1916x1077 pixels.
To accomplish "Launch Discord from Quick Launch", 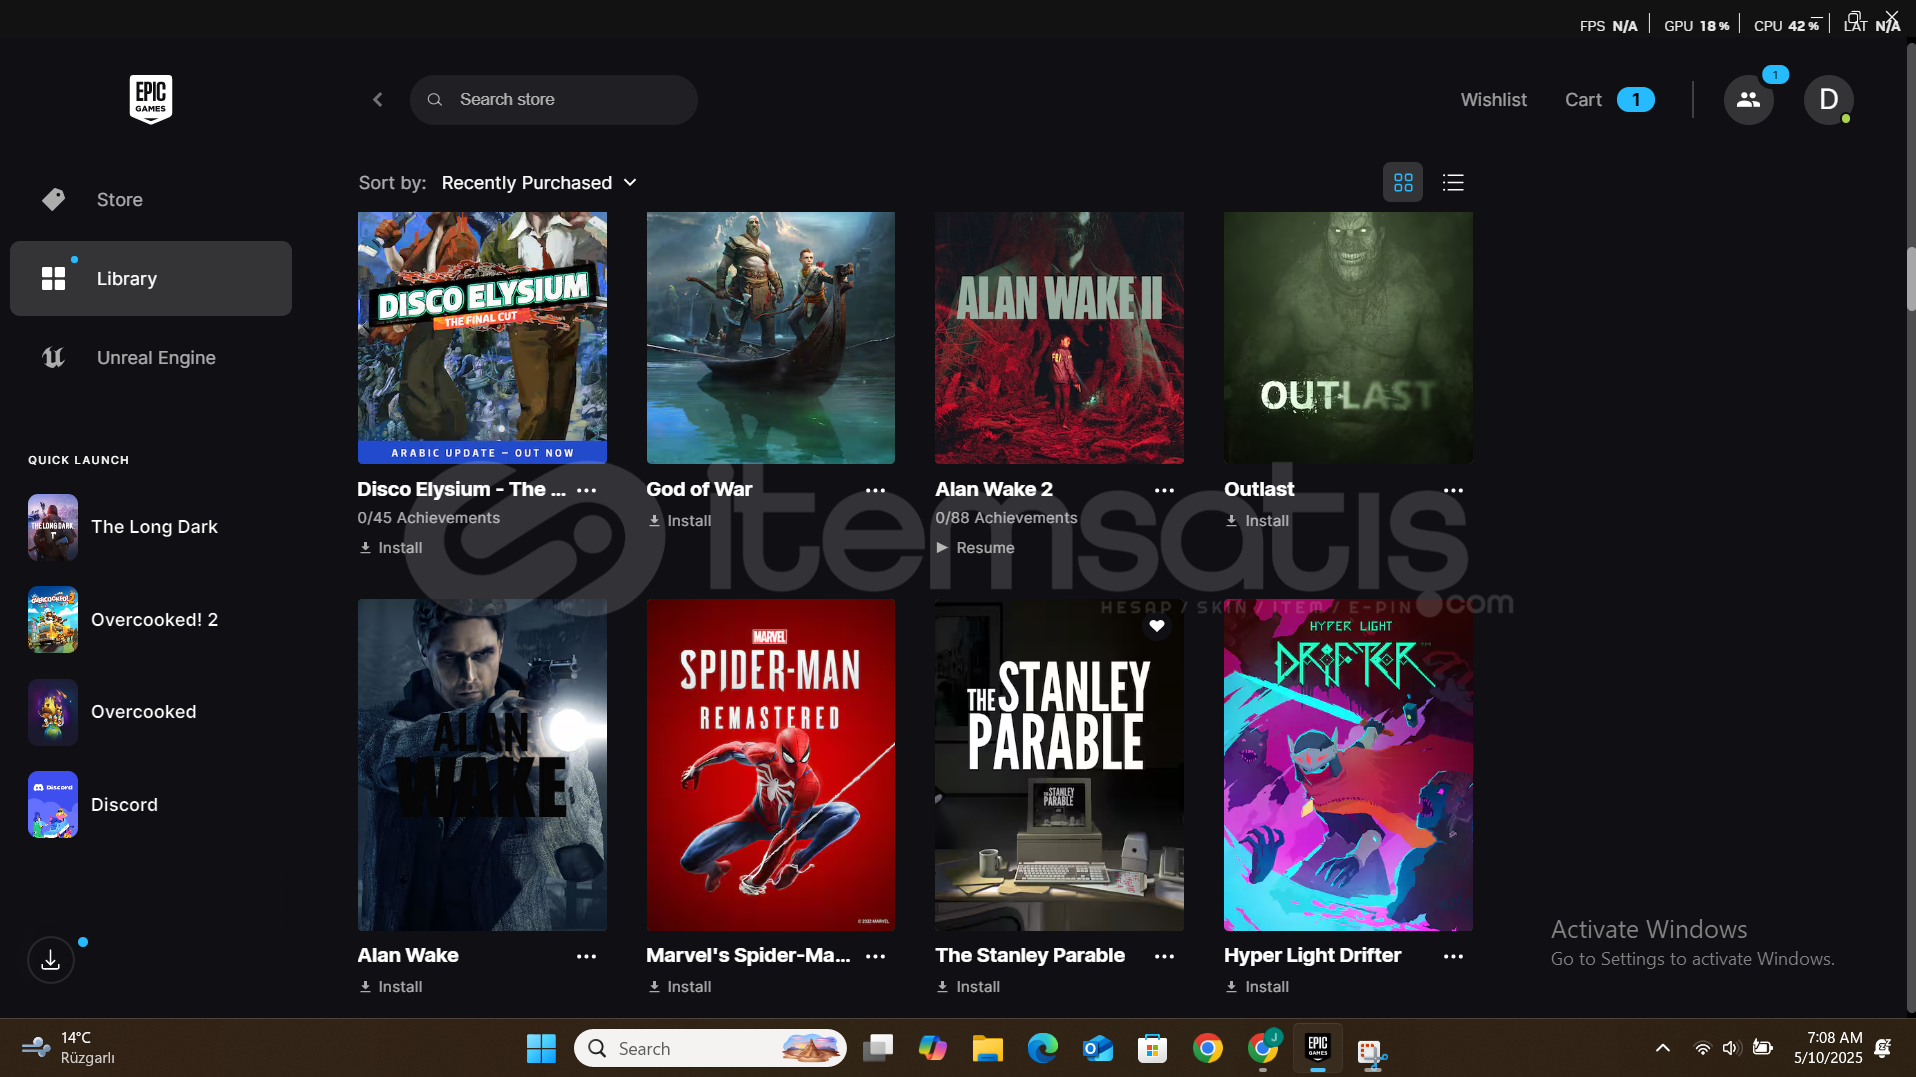I will tap(93, 805).
